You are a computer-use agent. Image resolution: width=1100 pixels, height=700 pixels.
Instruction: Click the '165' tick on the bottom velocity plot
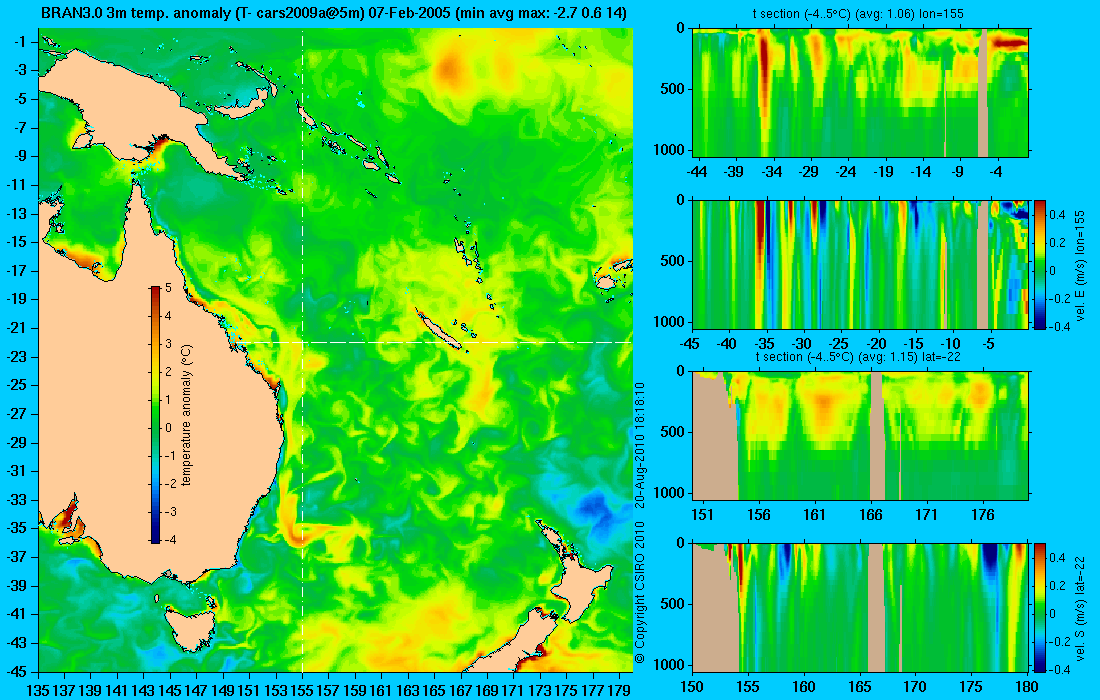pyautogui.click(x=859, y=686)
